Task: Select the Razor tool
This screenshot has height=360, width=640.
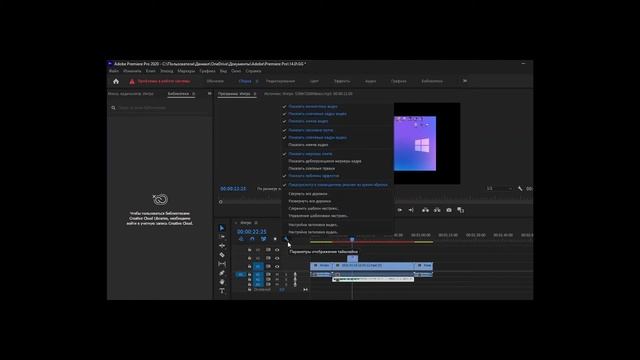Action: pos(222,255)
